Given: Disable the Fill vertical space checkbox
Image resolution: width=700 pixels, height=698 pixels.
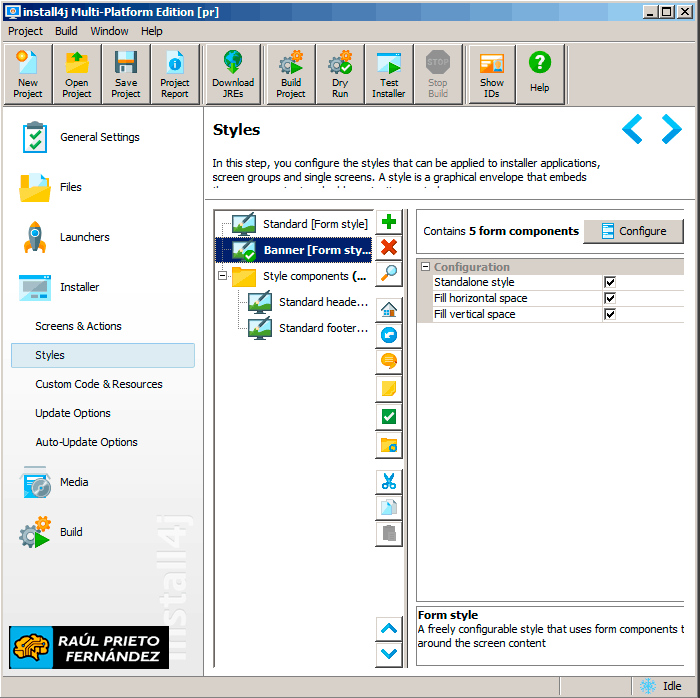Looking at the screenshot, I should [x=610, y=315].
